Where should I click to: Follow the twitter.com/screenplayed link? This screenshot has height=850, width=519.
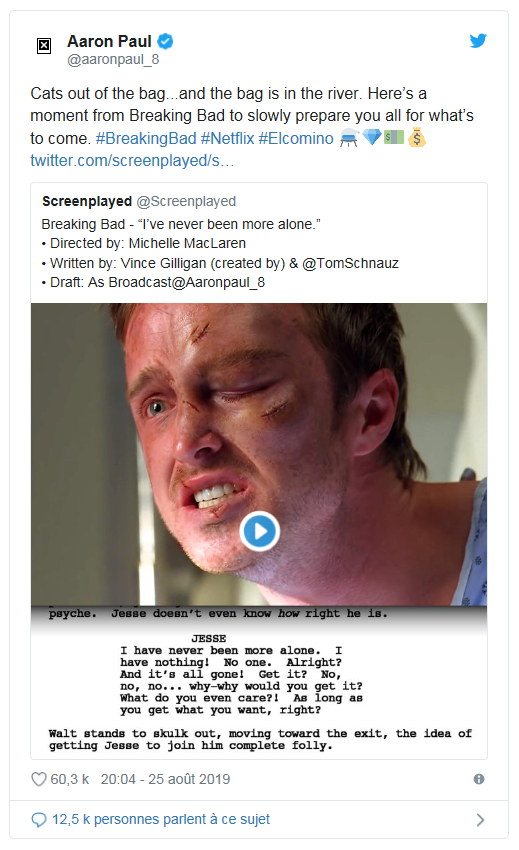point(132,160)
